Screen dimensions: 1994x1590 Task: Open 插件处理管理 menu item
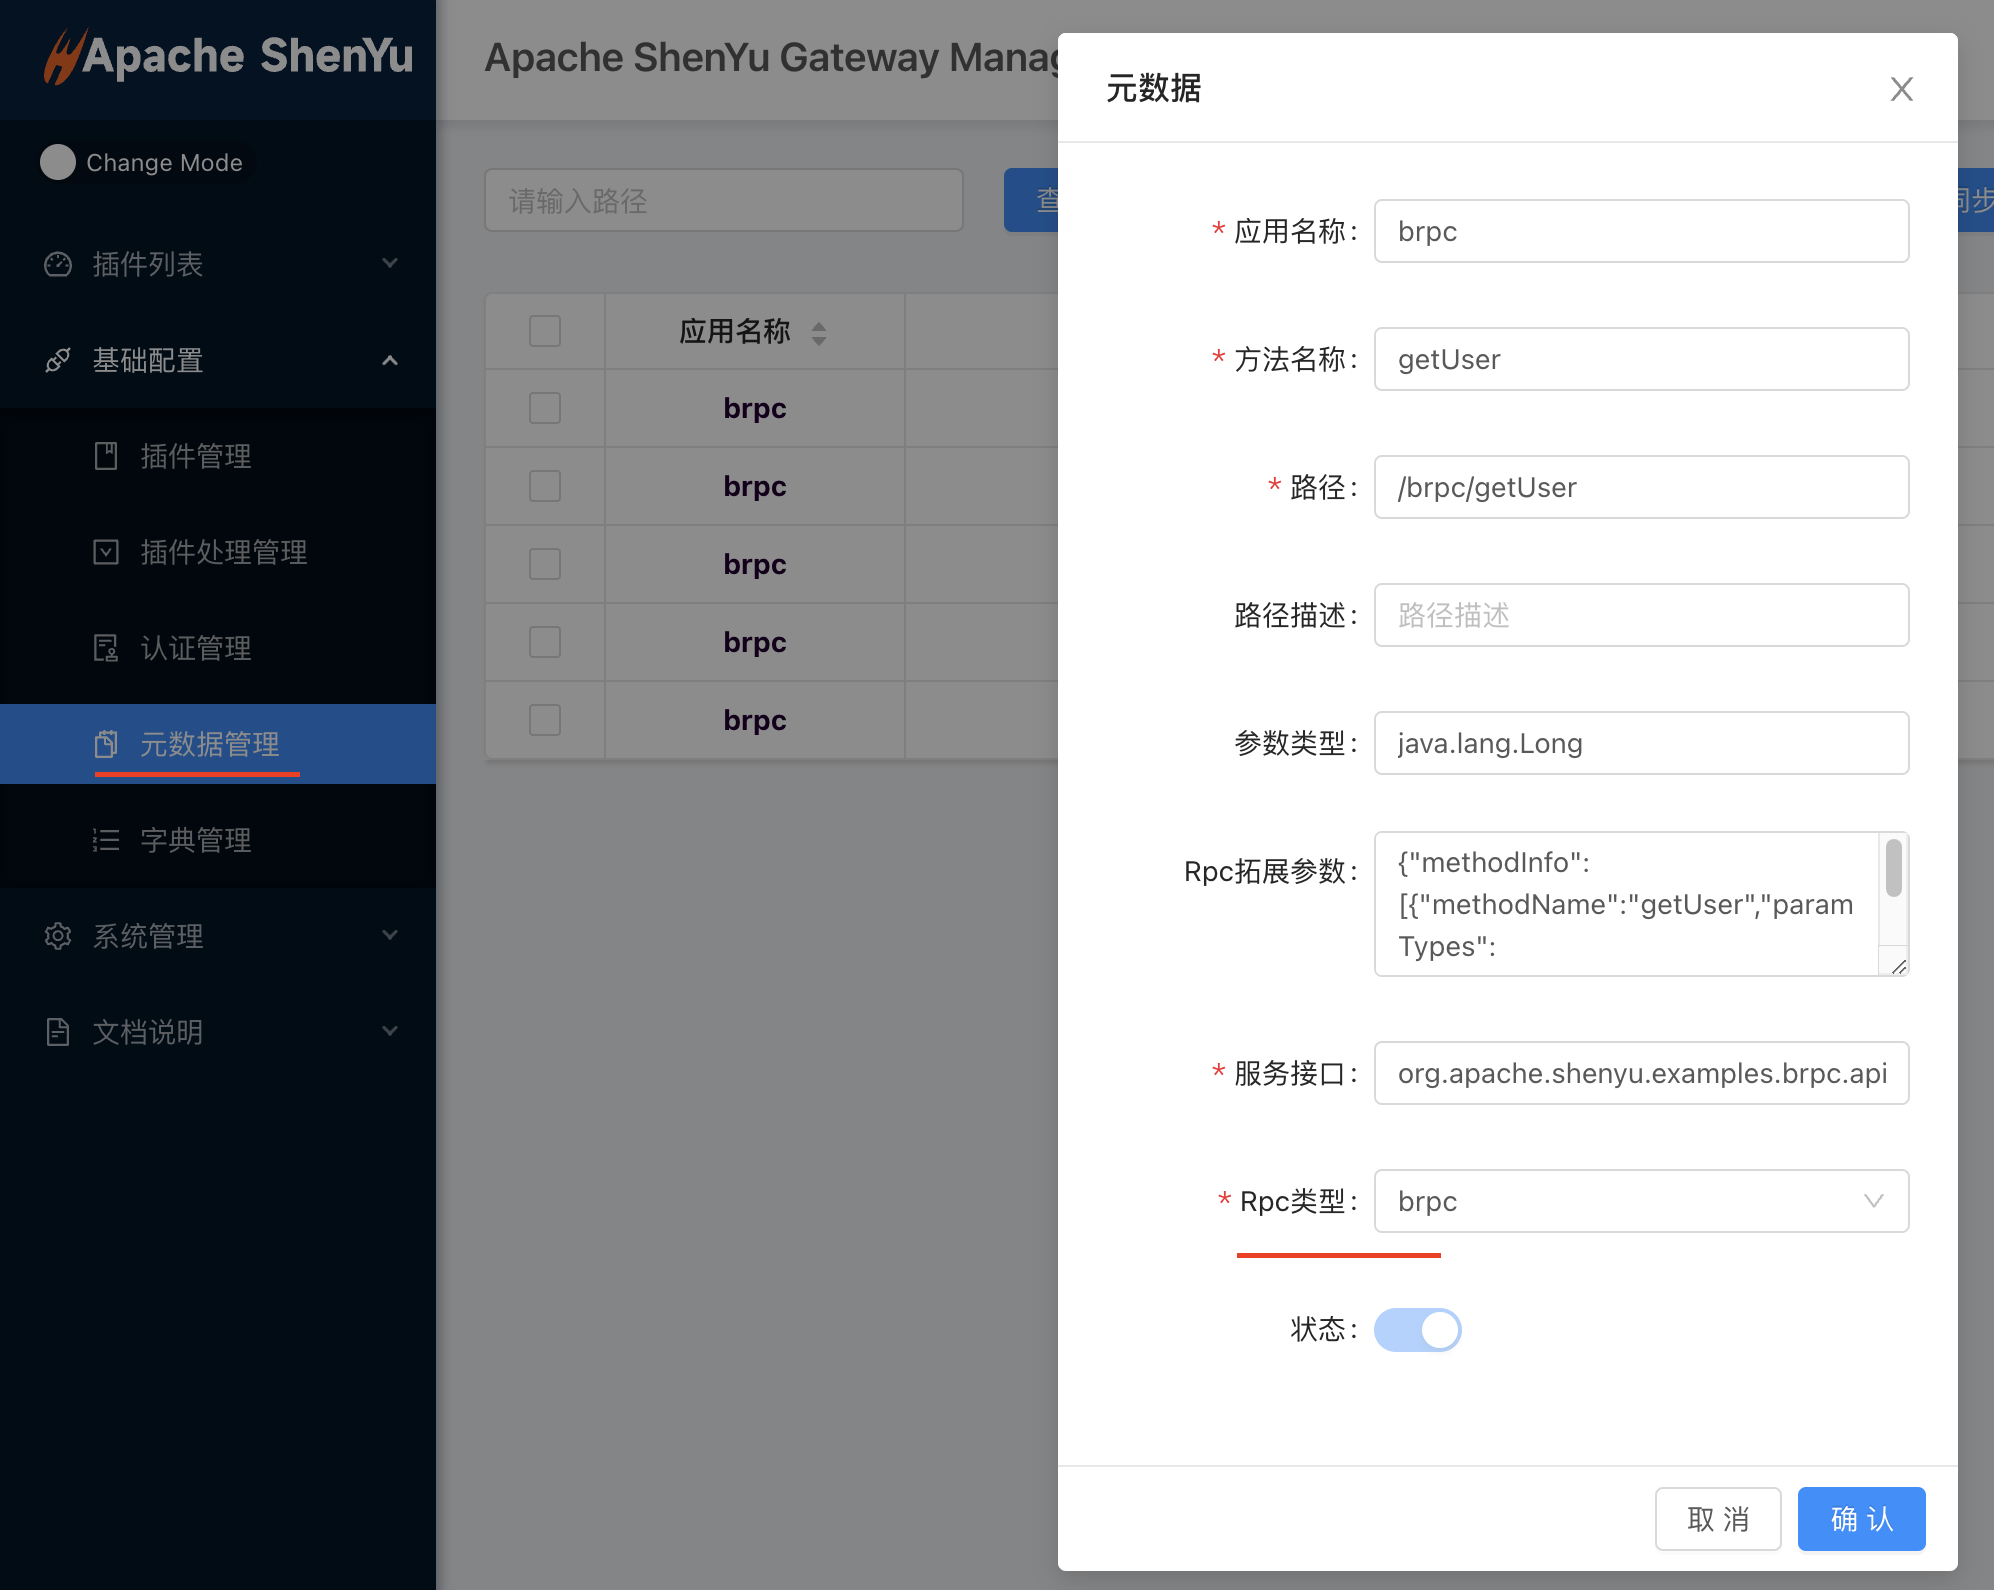click(223, 552)
